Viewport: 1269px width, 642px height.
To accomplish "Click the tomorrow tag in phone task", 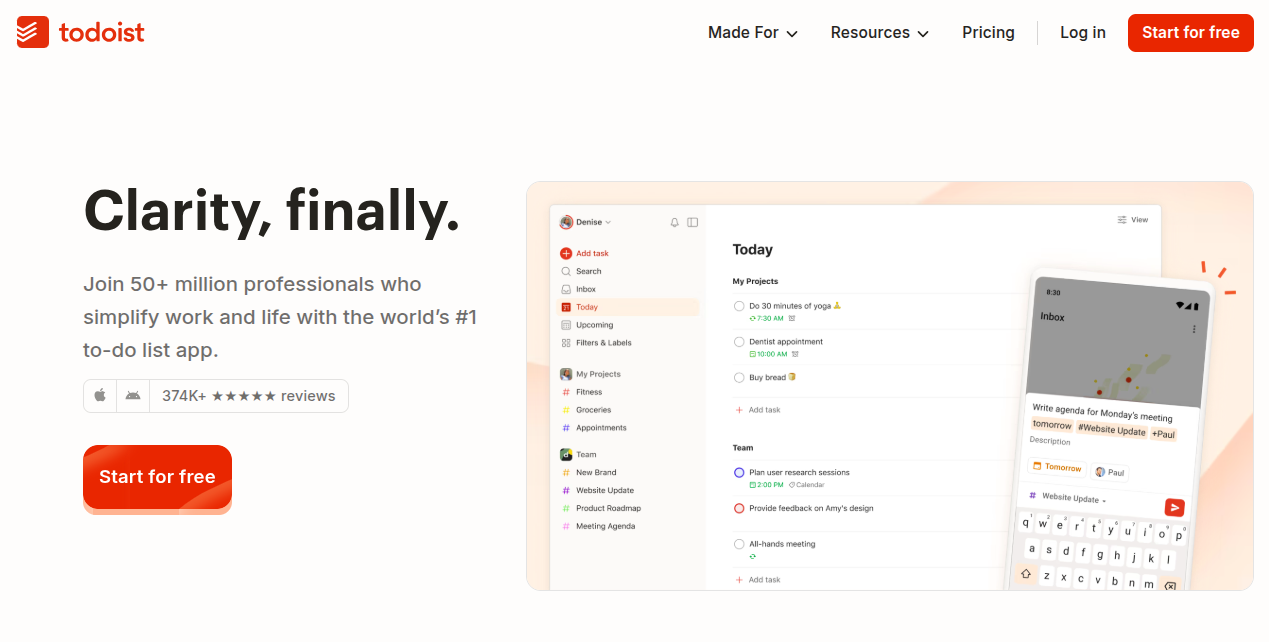I will (x=1052, y=425).
